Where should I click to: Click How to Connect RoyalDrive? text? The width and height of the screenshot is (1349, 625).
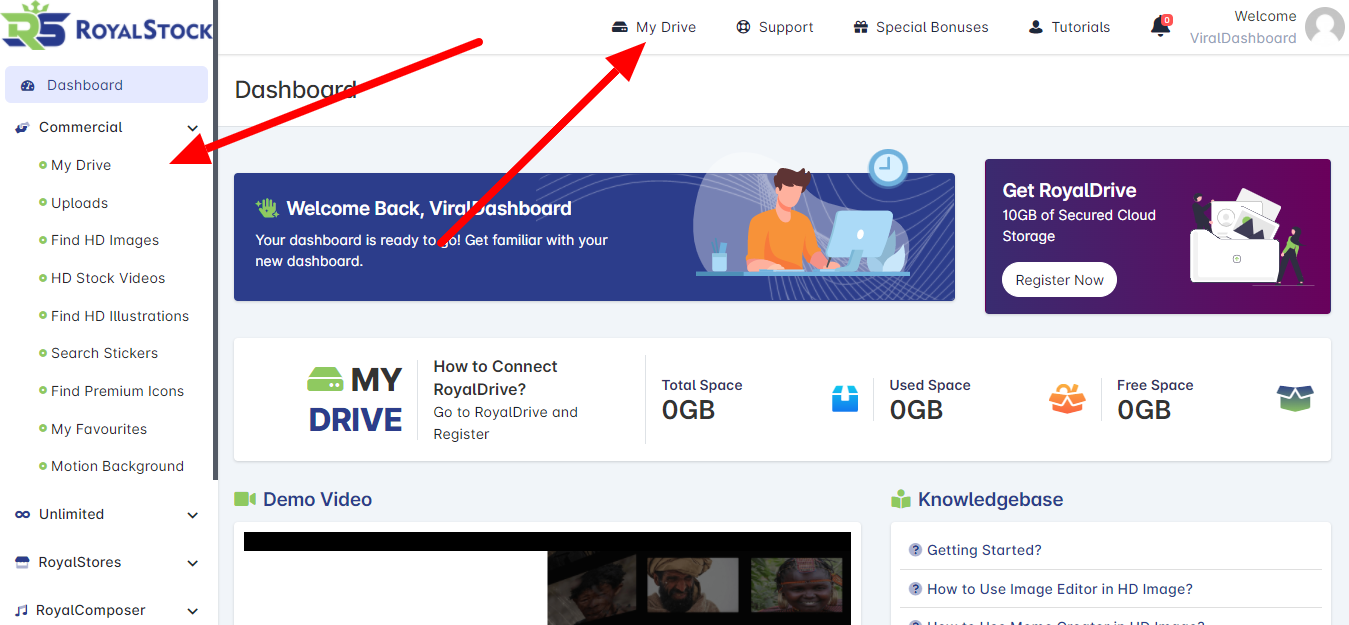496,377
